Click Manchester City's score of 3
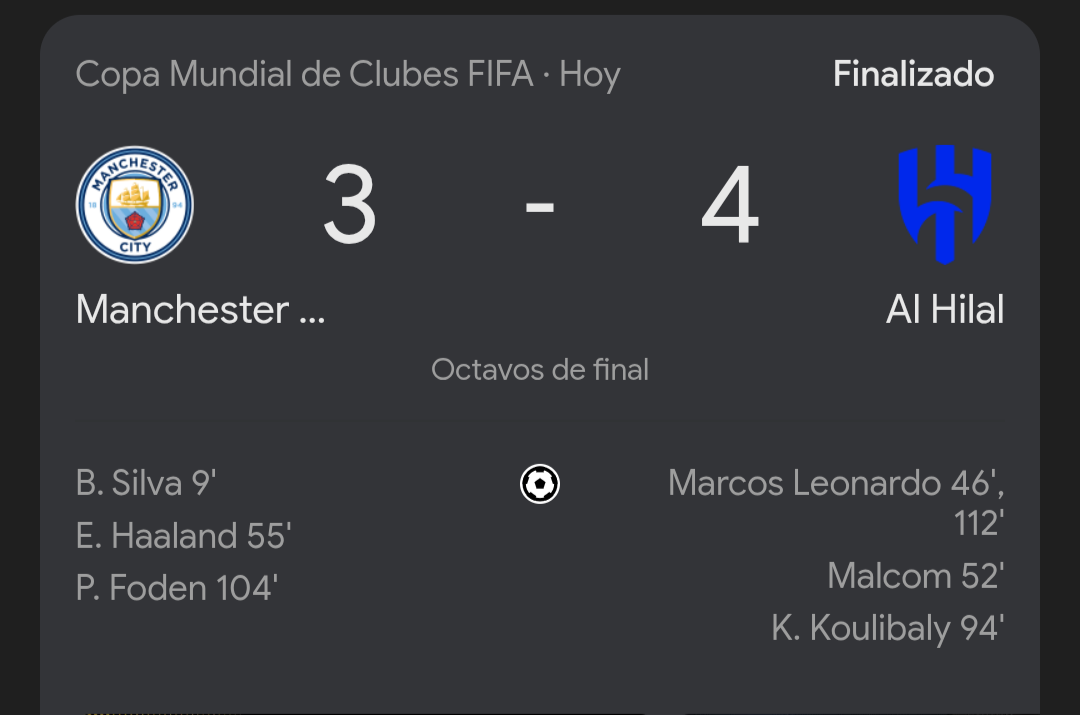The height and width of the screenshot is (715, 1080). coord(350,205)
